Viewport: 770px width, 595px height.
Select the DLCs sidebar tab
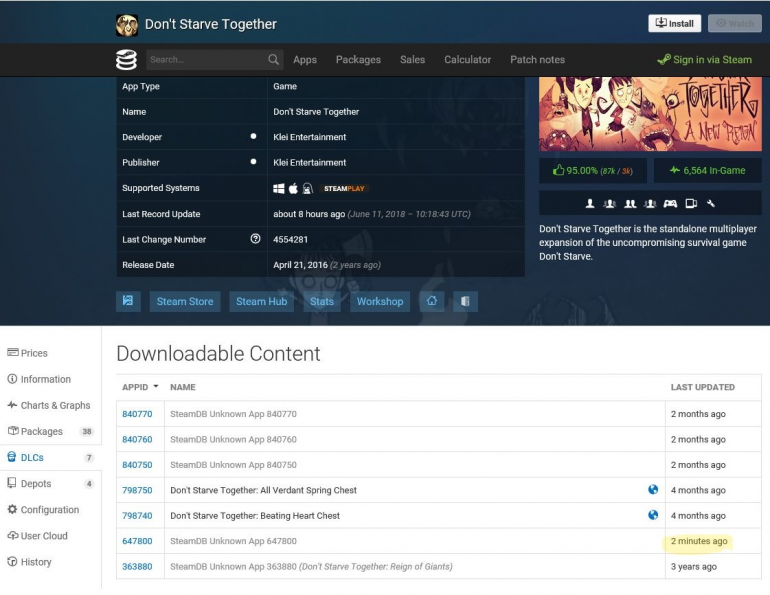(x=51, y=458)
